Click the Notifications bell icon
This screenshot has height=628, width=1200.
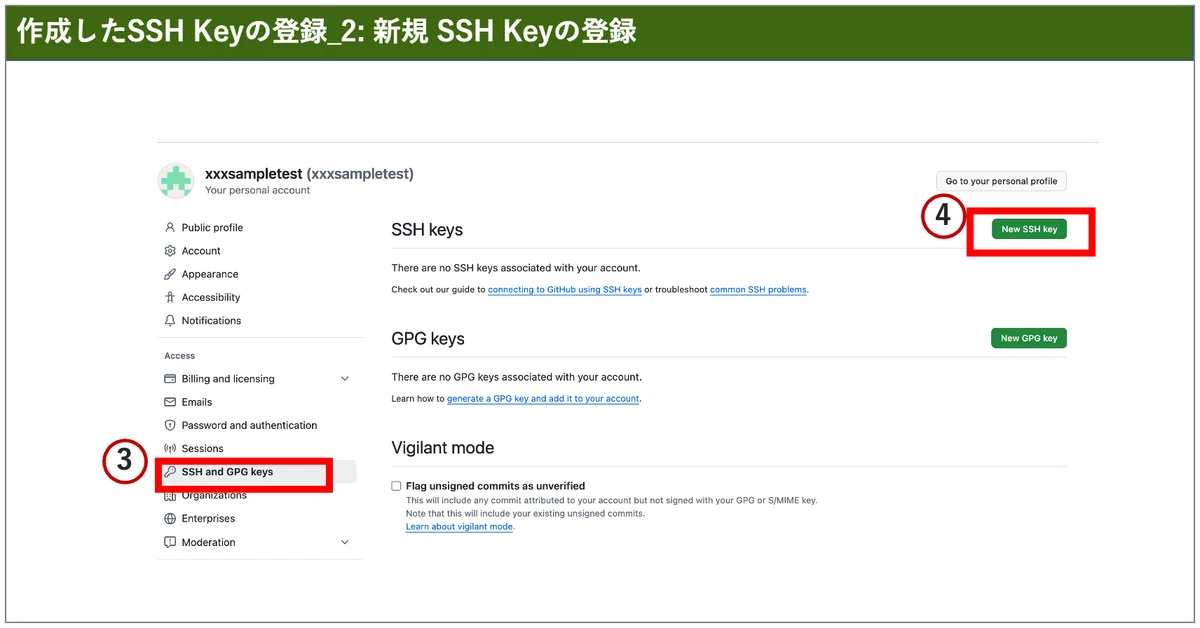(x=170, y=321)
